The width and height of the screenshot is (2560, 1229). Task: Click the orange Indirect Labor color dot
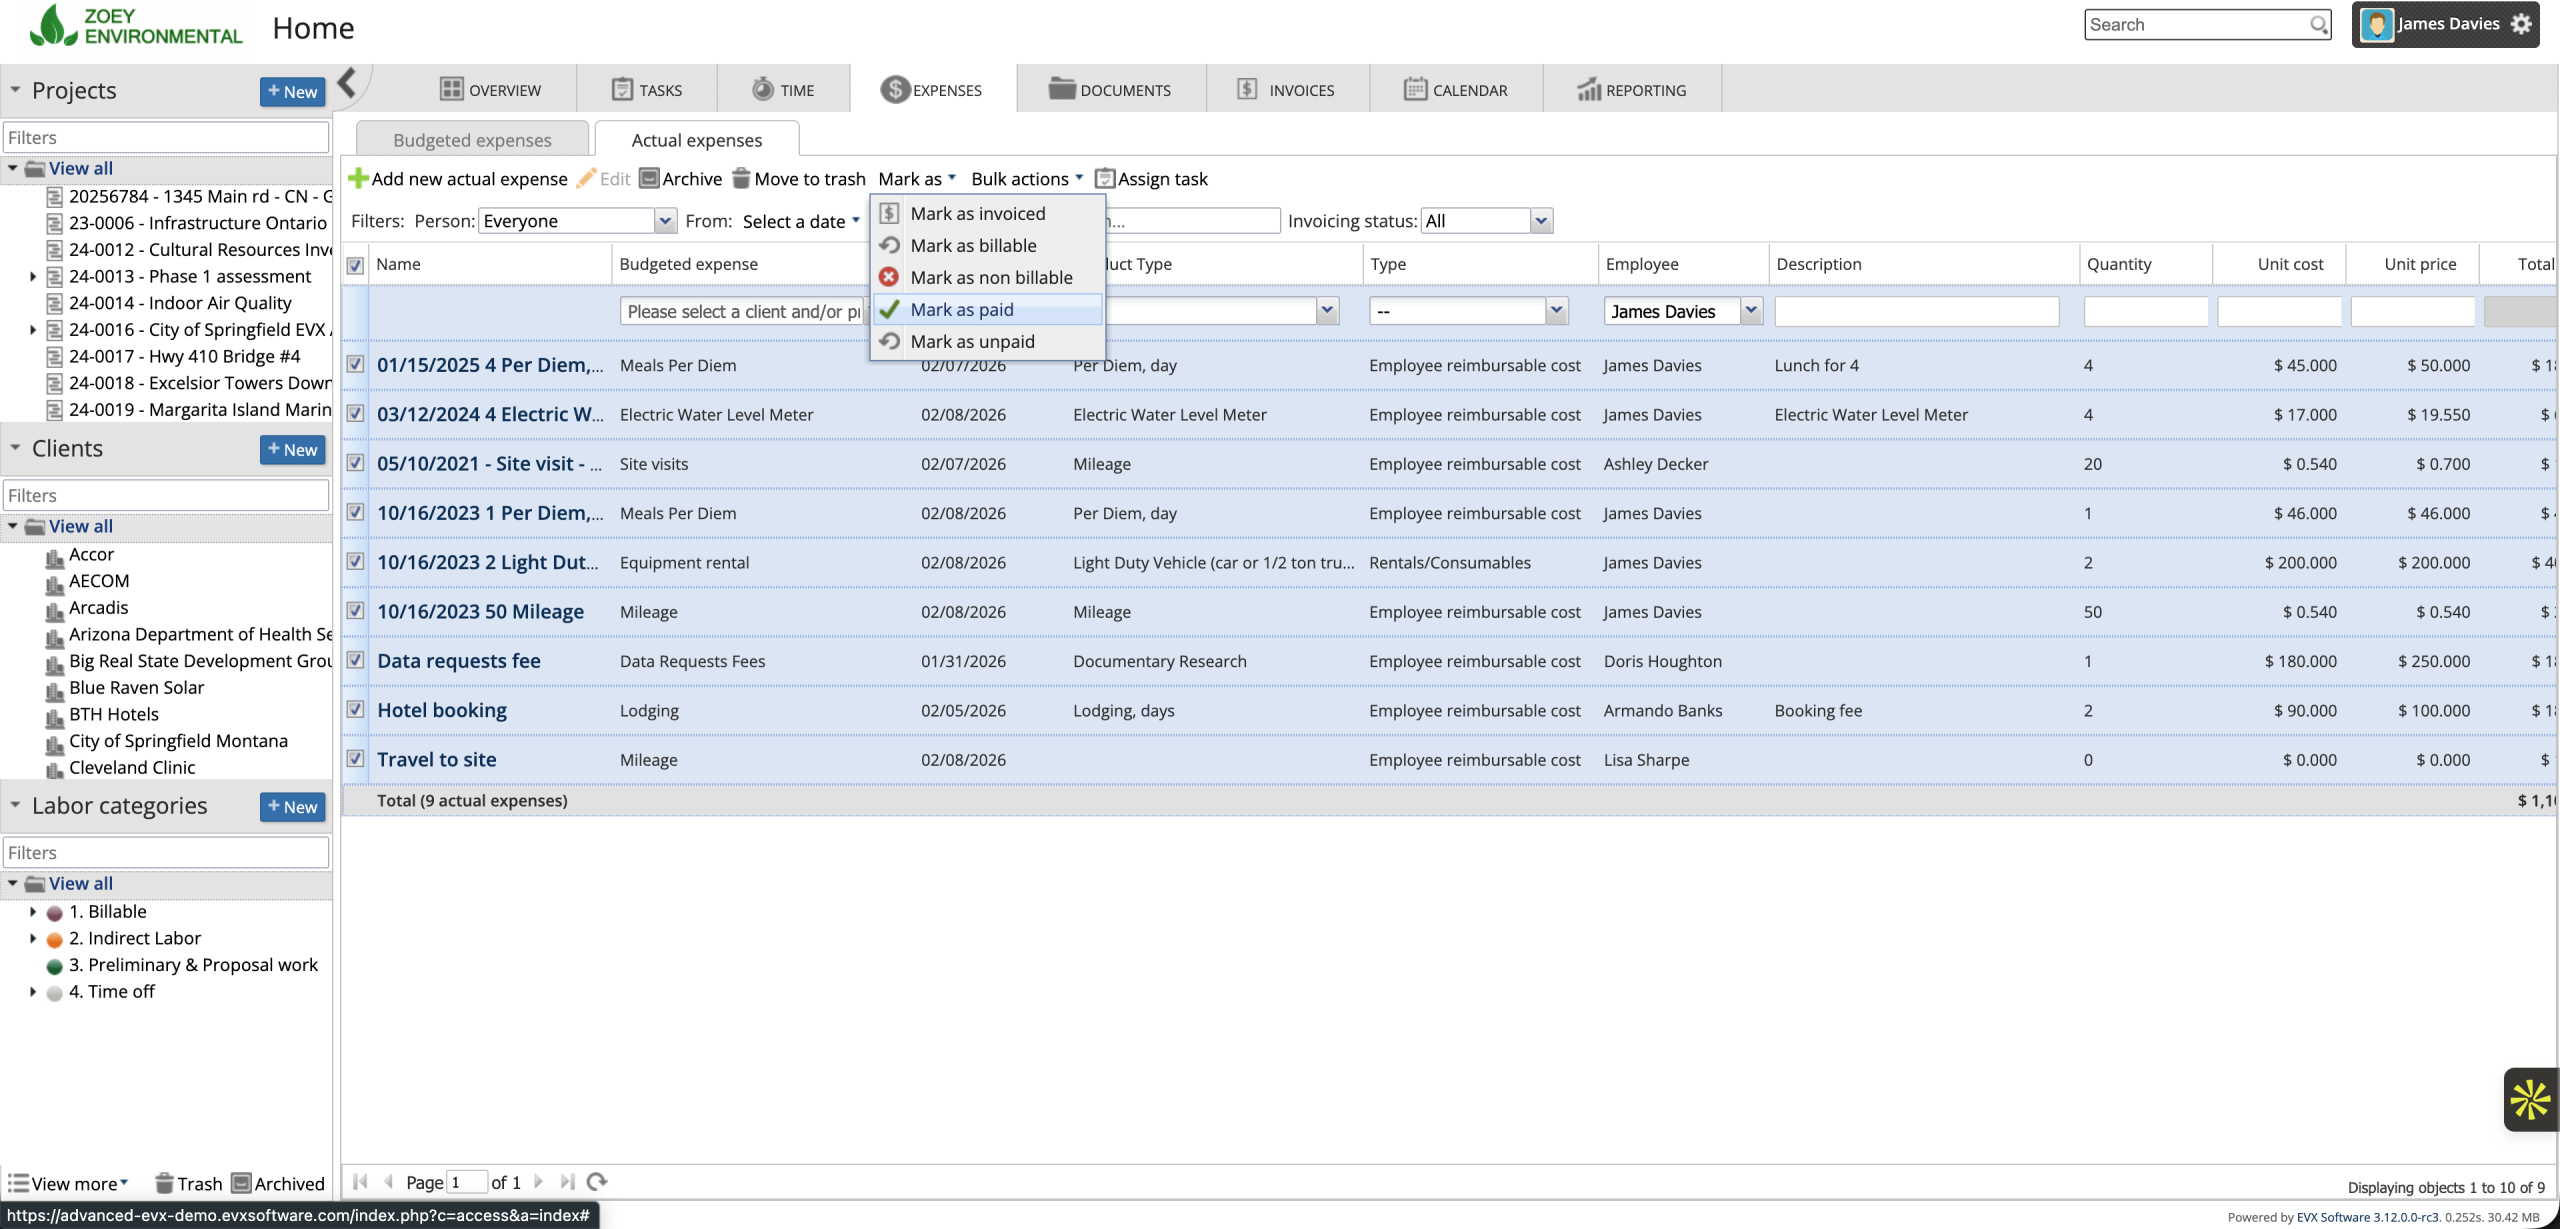pyautogui.click(x=55, y=939)
